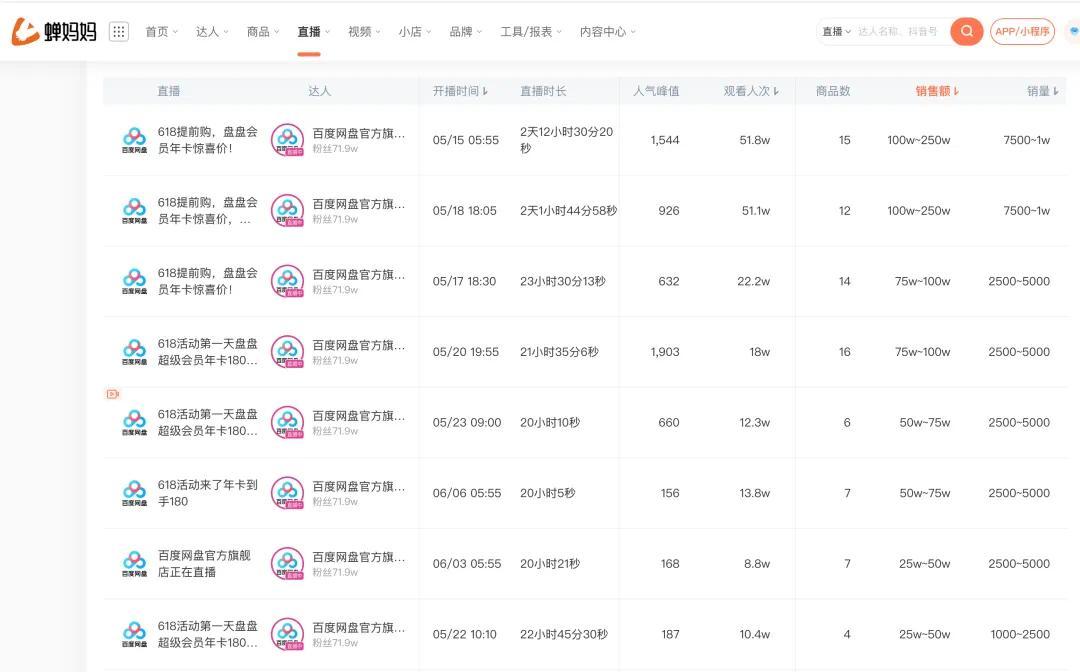Click Baidu Netdisk thumbnail in 05/18 18:05 row
The width and height of the screenshot is (1080, 672).
(x=134, y=211)
